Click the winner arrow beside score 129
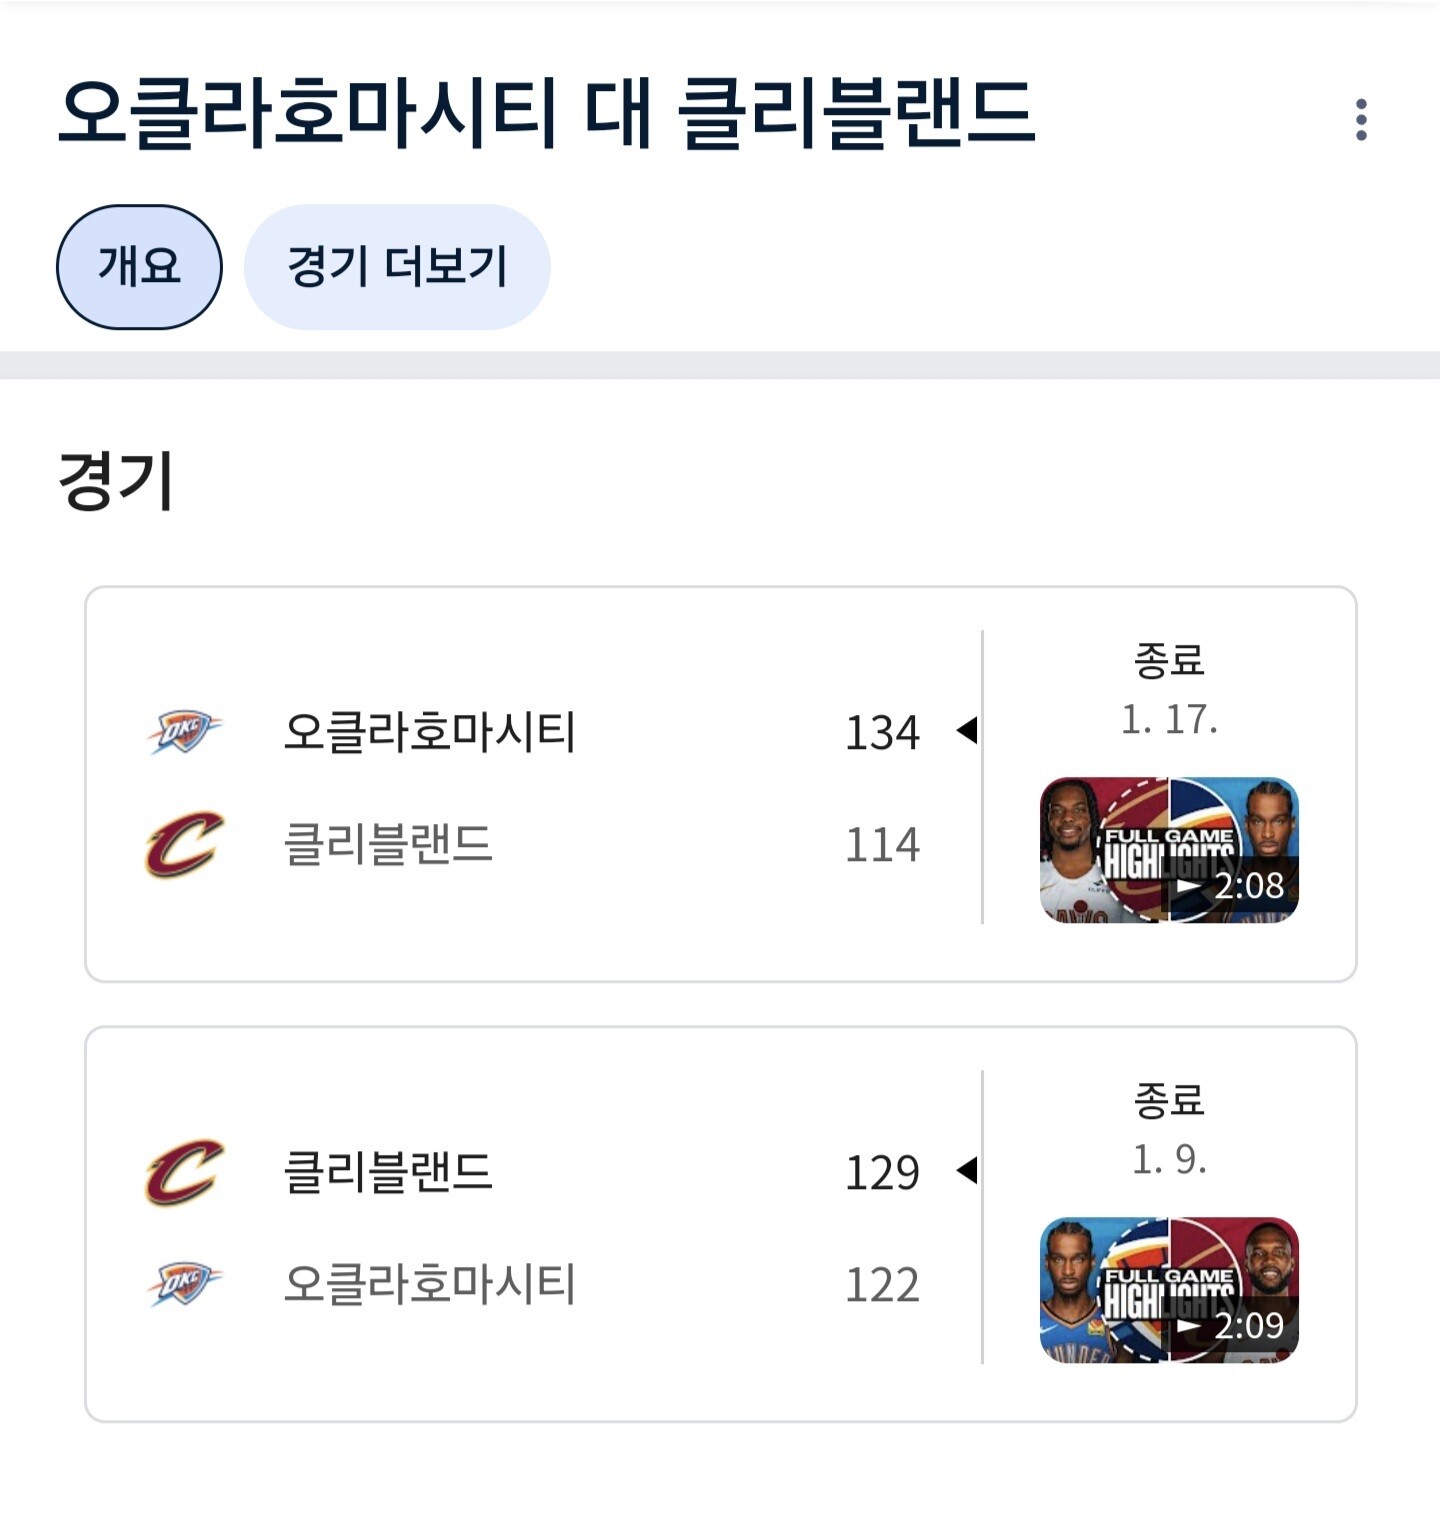Viewport: 1440px width, 1526px height. (x=966, y=1170)
